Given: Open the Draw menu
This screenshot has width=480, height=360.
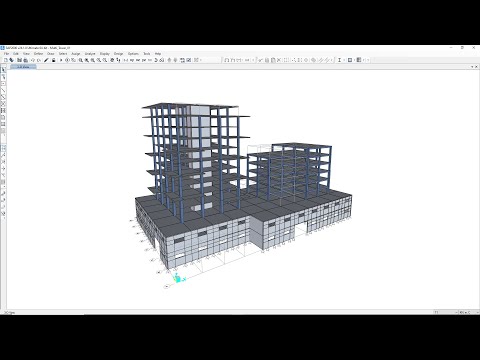Looking at the screenshot, I should (51, 54).
